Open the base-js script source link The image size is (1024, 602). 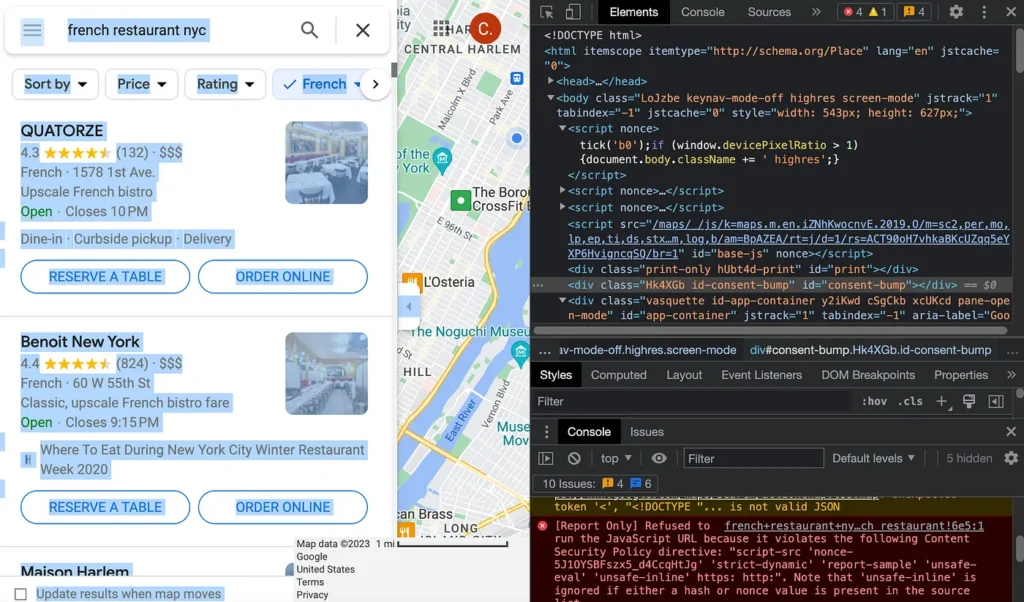click(788, 239)
